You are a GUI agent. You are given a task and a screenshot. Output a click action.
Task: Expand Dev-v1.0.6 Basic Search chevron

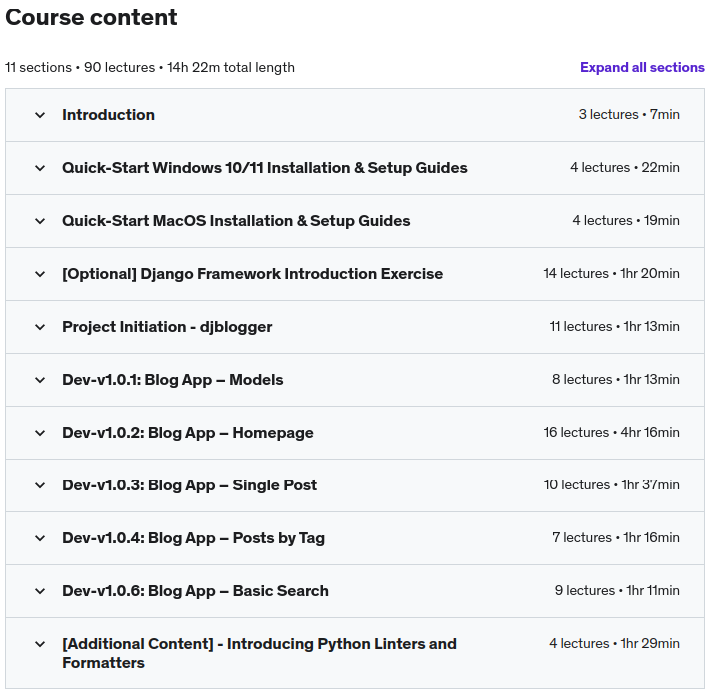pyautogui.click(x=40, y=591)
